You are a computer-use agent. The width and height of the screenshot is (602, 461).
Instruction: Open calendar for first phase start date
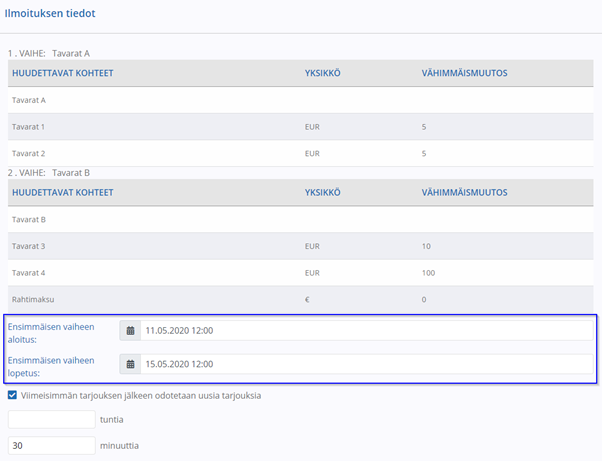pyautogui.click(x=131, y=330)
